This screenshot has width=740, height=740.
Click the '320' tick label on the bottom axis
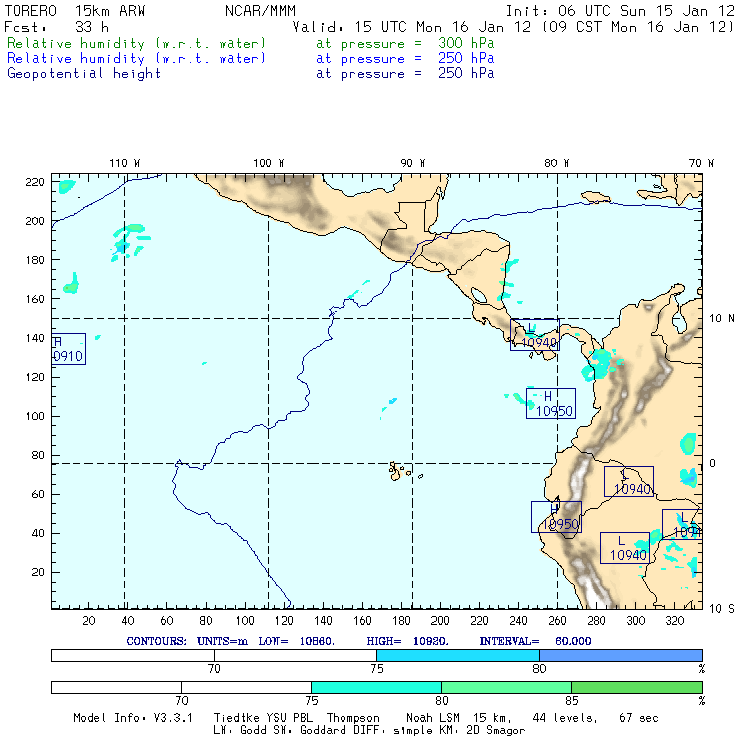click(x=675, y=621)
